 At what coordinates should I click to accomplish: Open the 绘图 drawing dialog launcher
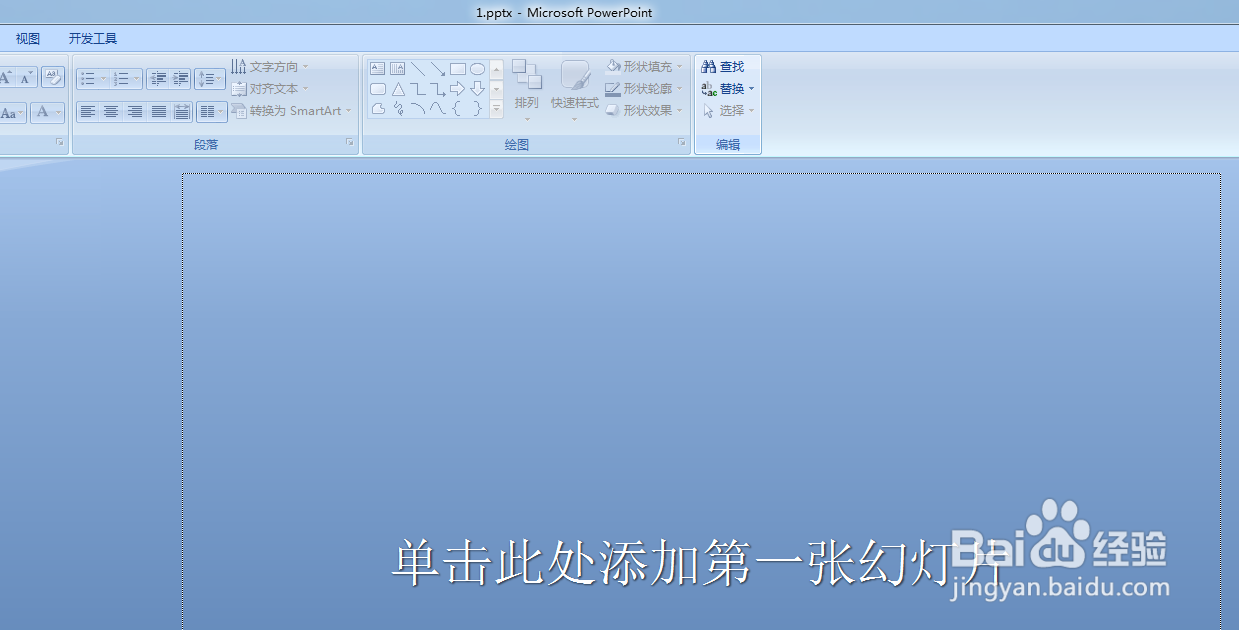coord(682,143)
